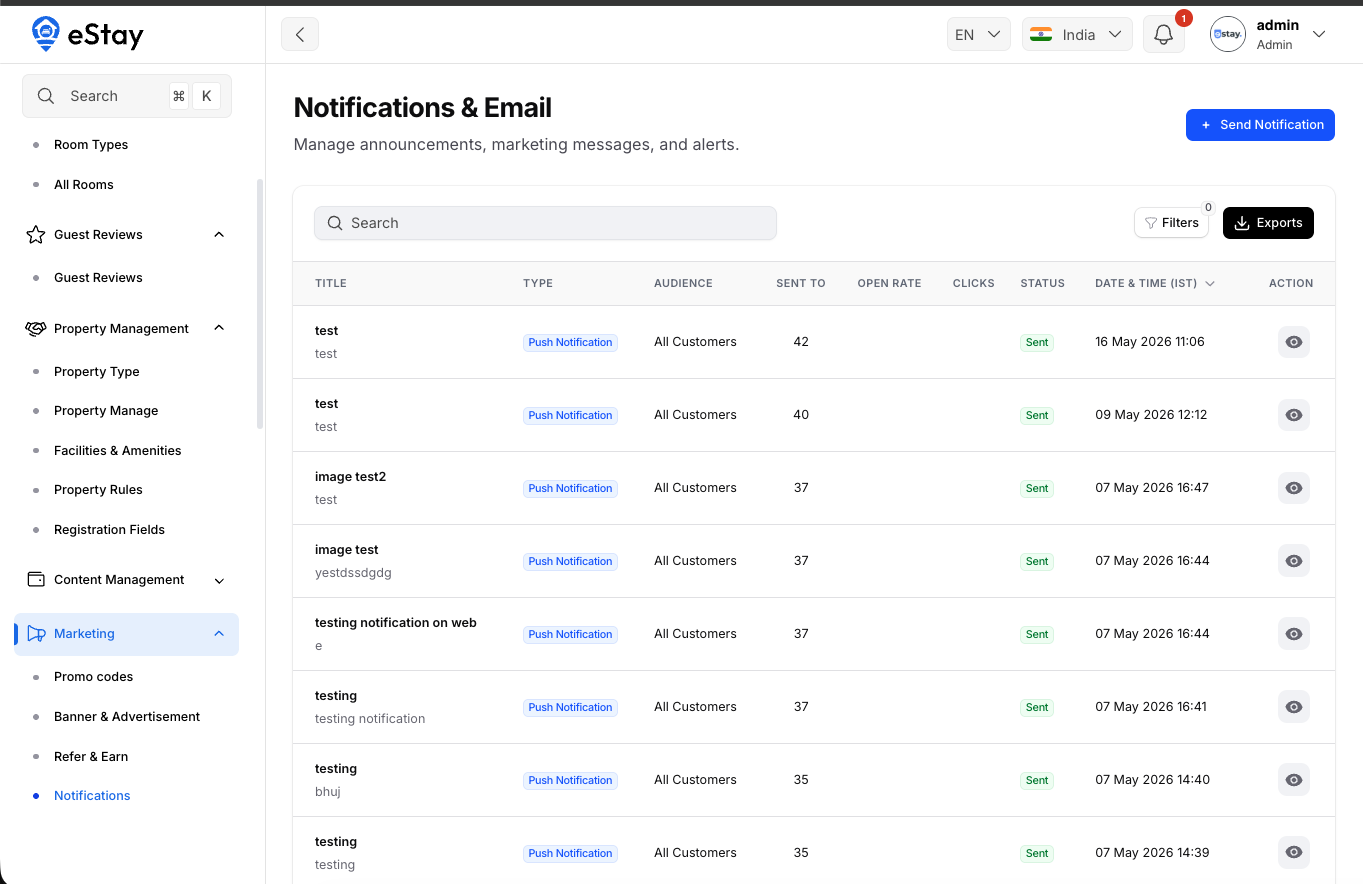Collapse the Property Management section chevron

(219, 328)
